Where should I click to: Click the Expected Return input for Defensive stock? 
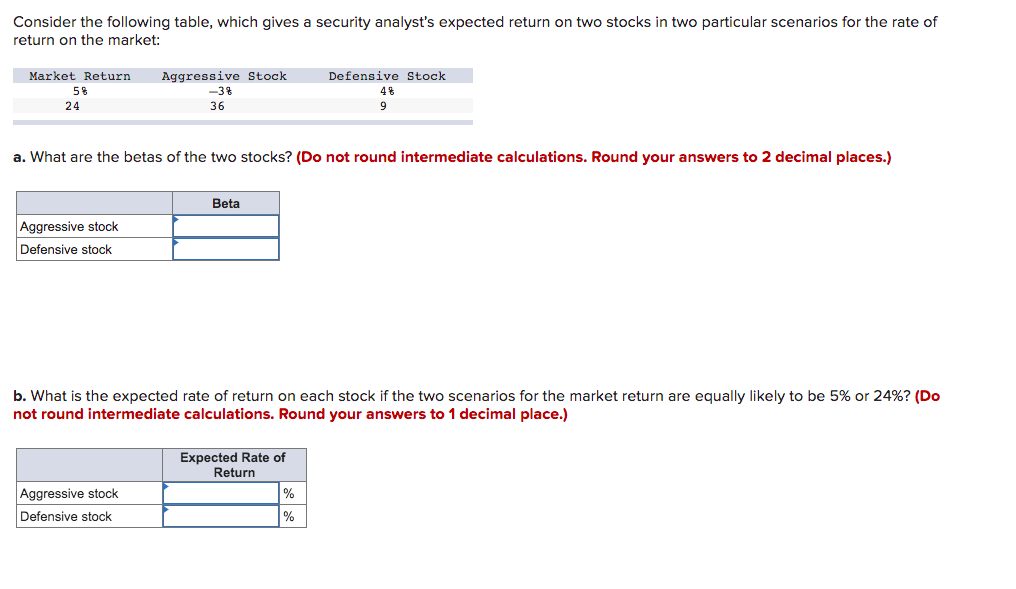[222, 515]
